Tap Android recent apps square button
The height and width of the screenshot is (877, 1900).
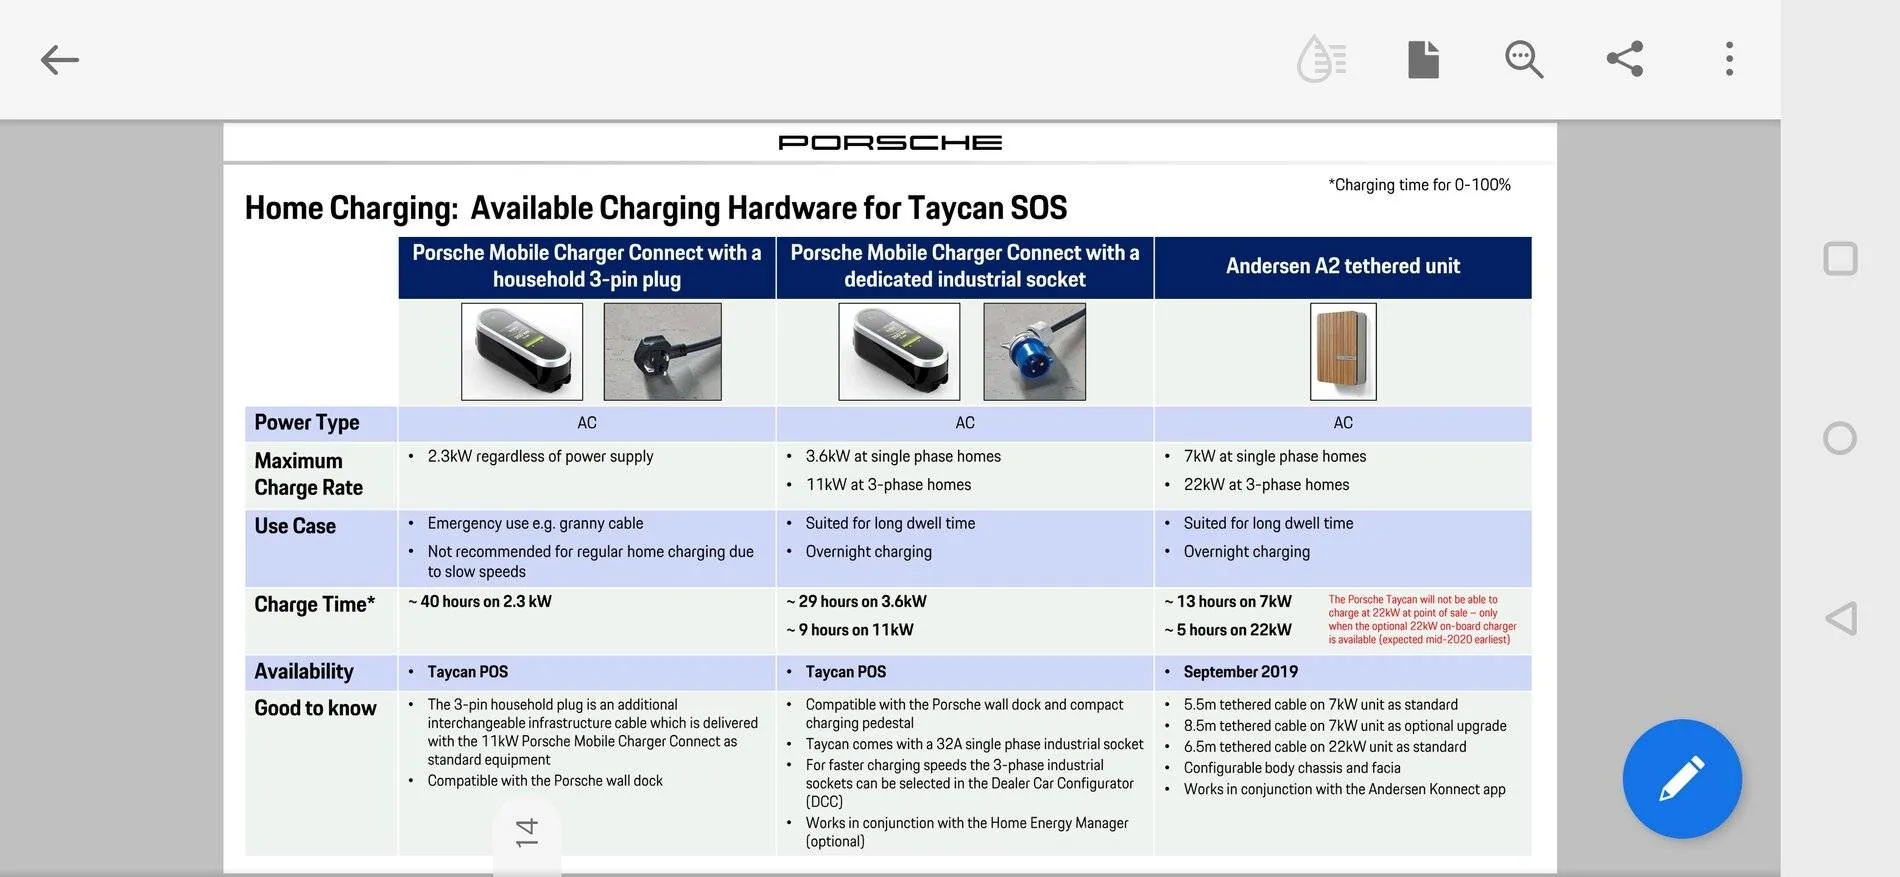coord(1840,259)
